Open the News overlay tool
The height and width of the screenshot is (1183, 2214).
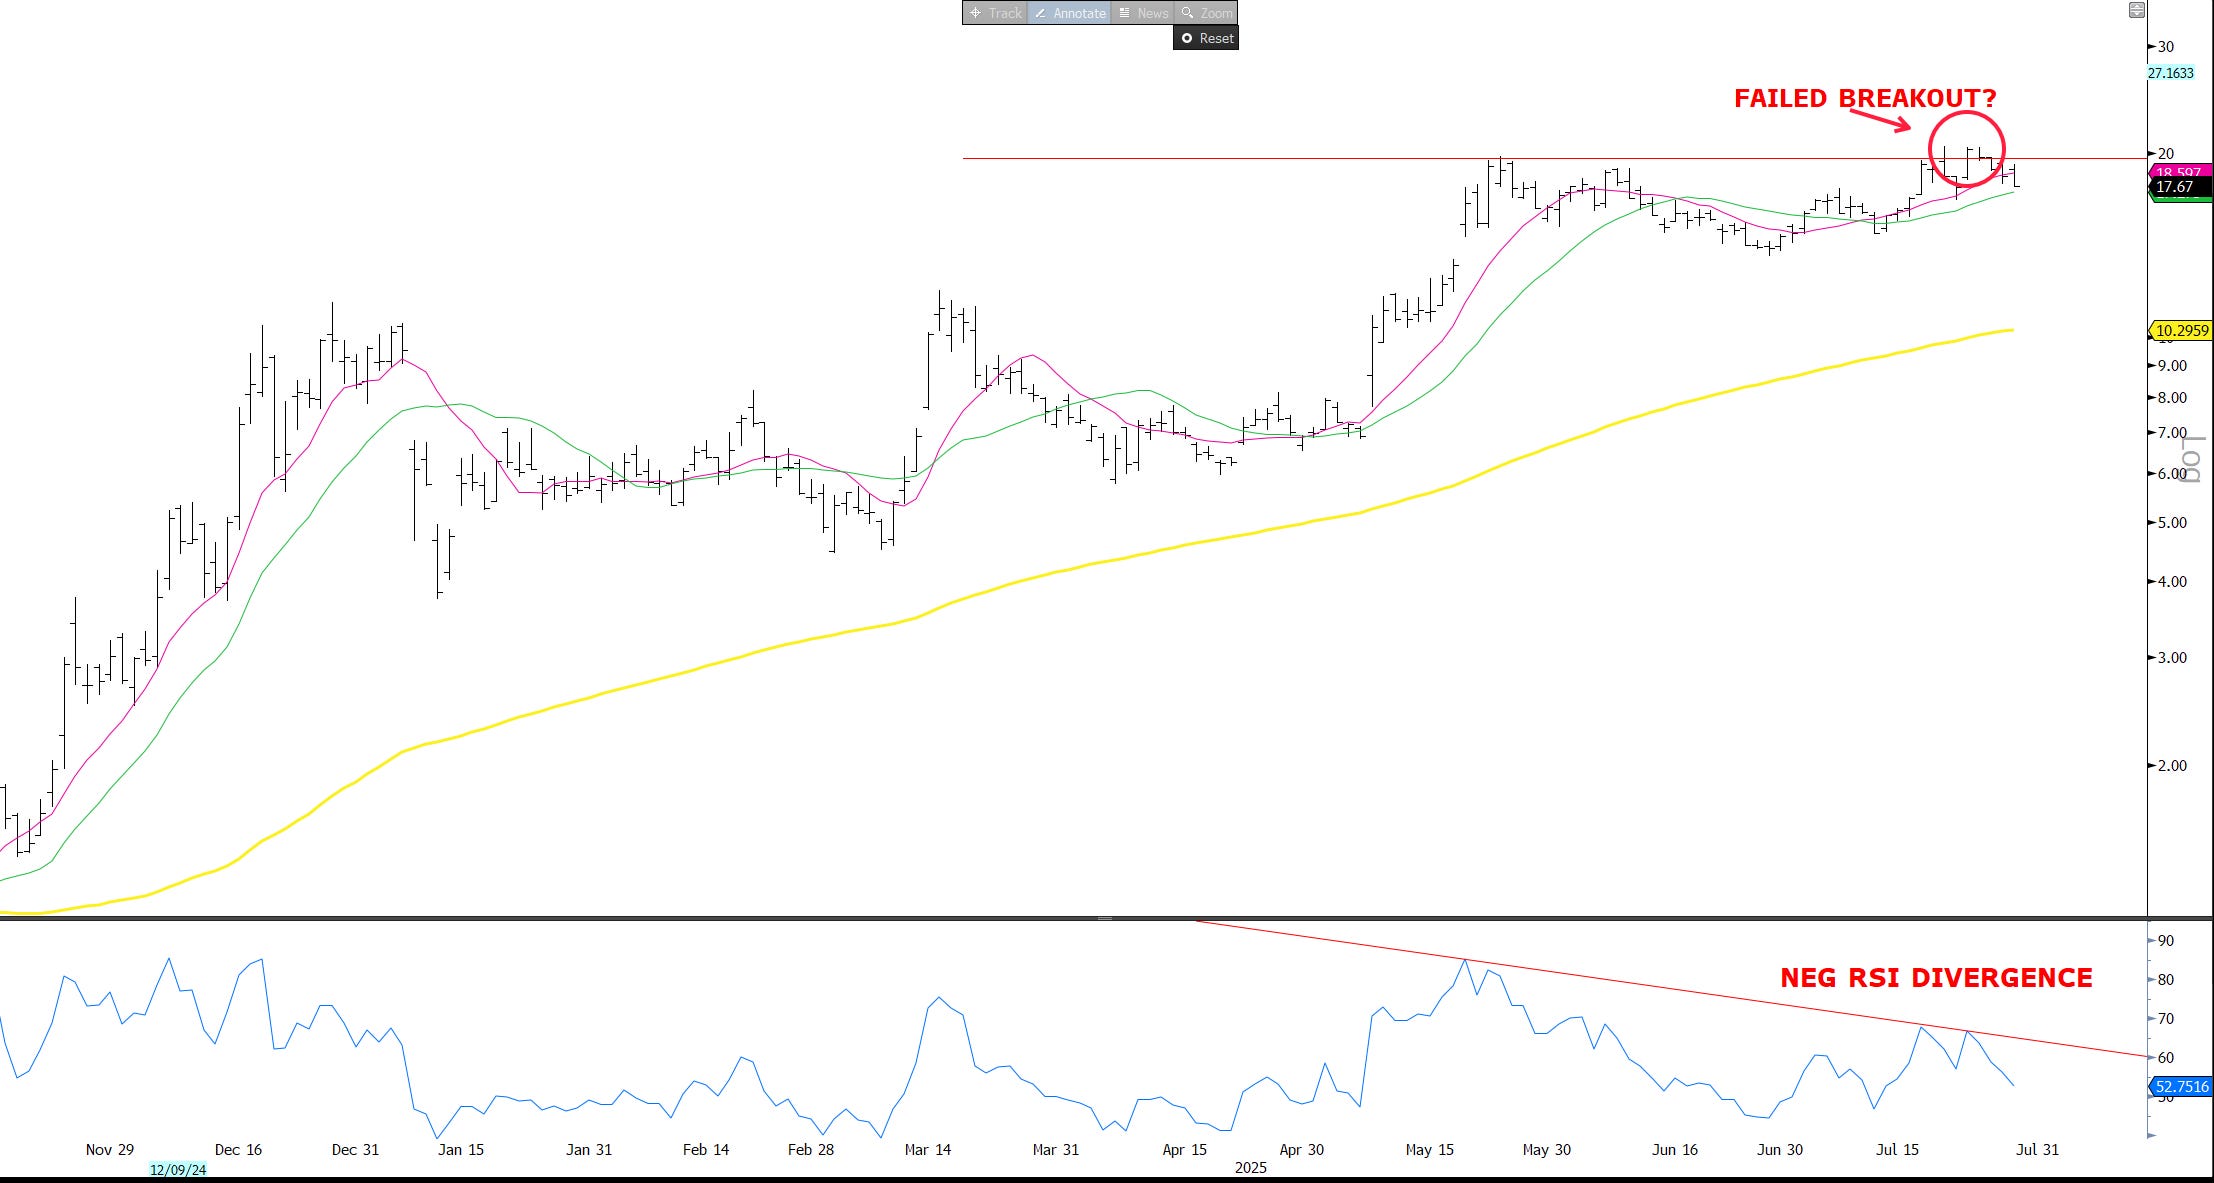coord(1142,13)
